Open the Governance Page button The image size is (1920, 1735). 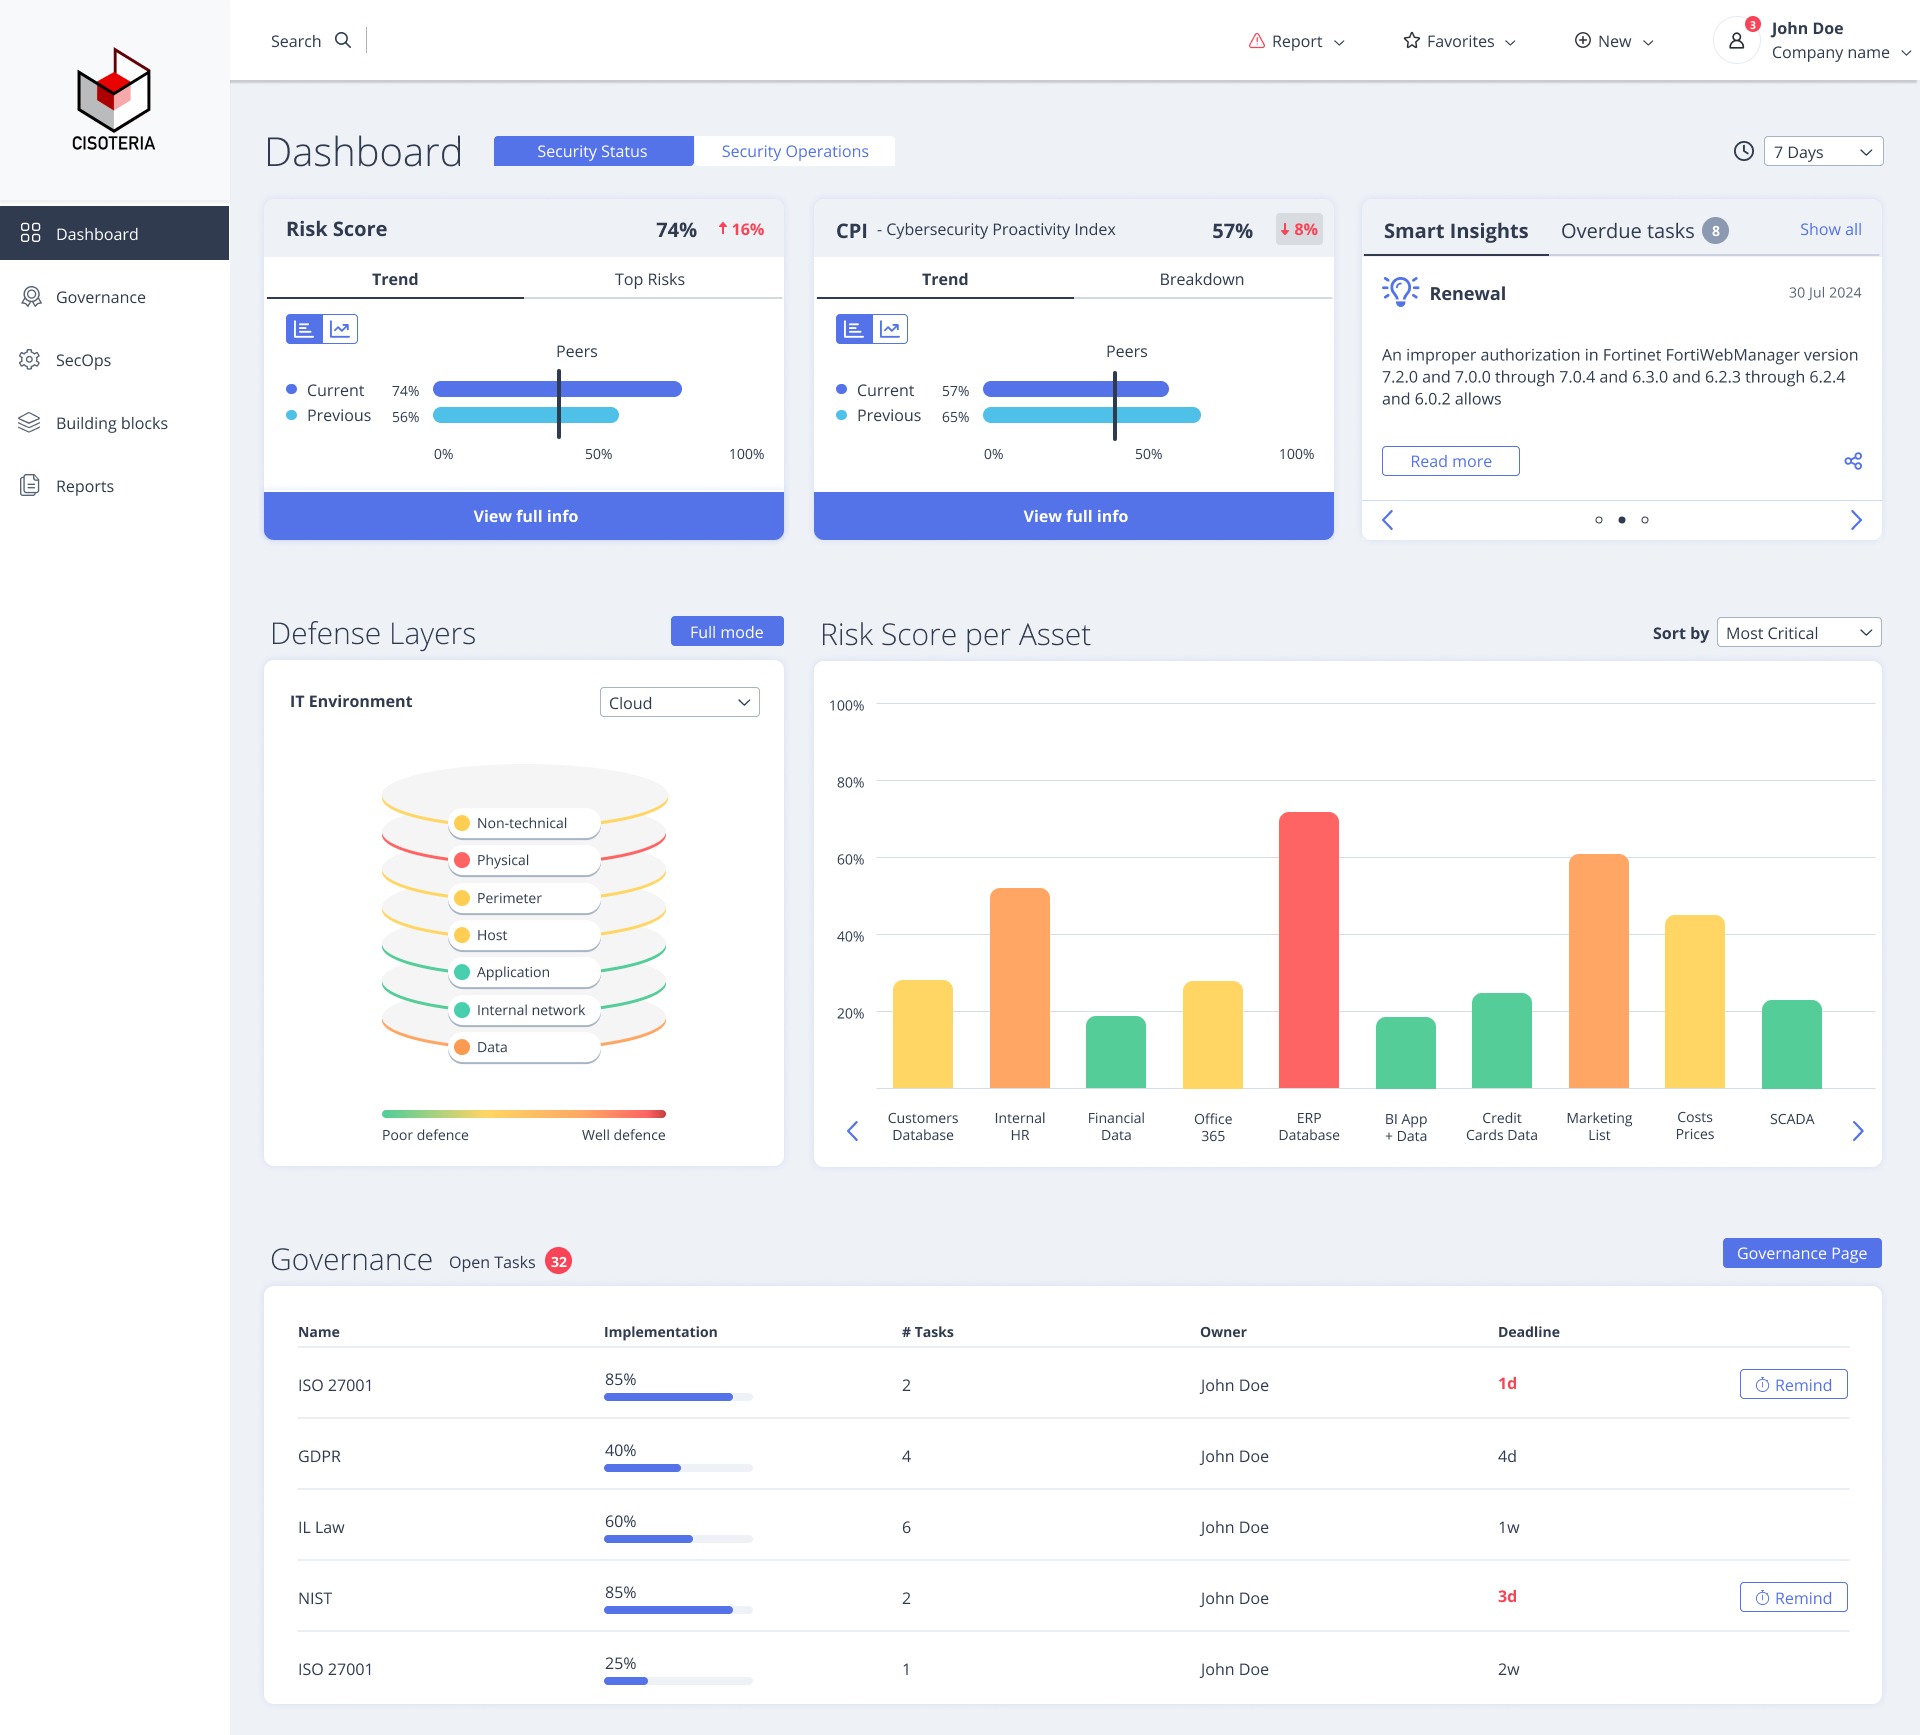pyautogui.click(x=1801, y=1253)
